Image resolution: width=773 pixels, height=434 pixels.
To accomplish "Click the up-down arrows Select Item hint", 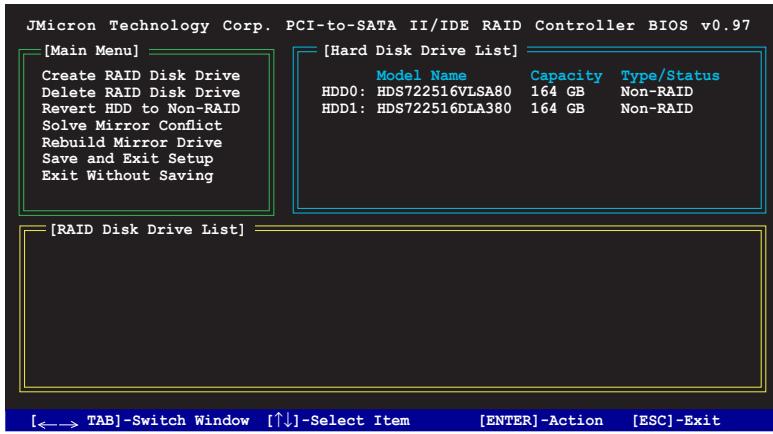I will [x=338, y=420].
